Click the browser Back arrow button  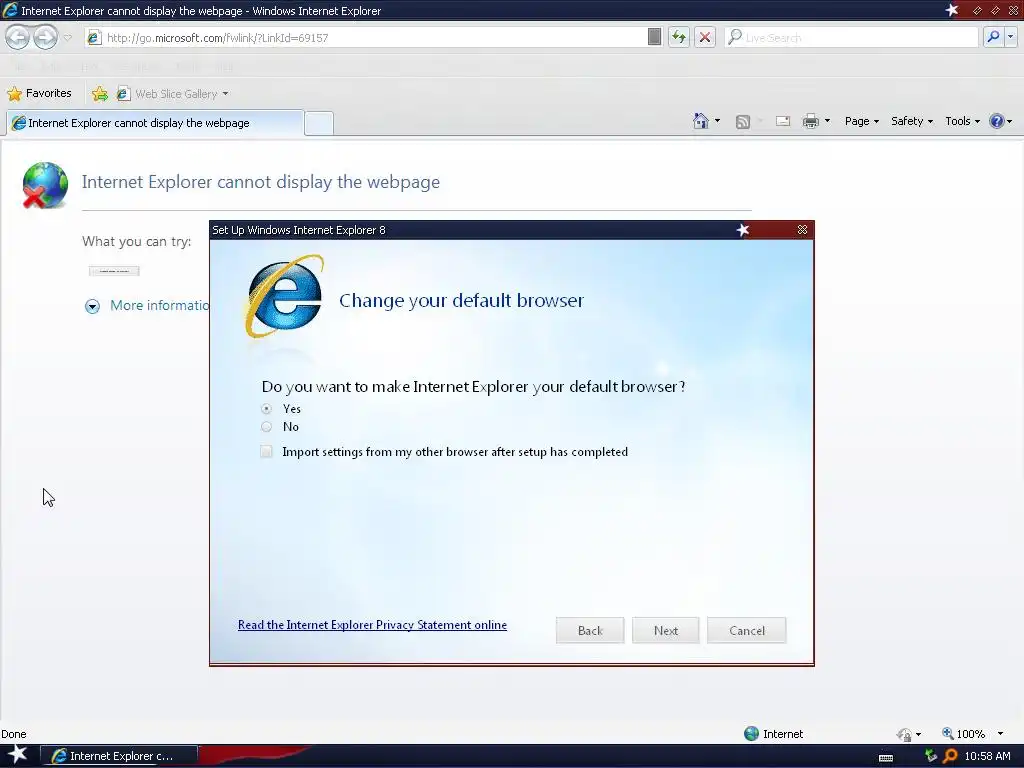tap(18, 37)
